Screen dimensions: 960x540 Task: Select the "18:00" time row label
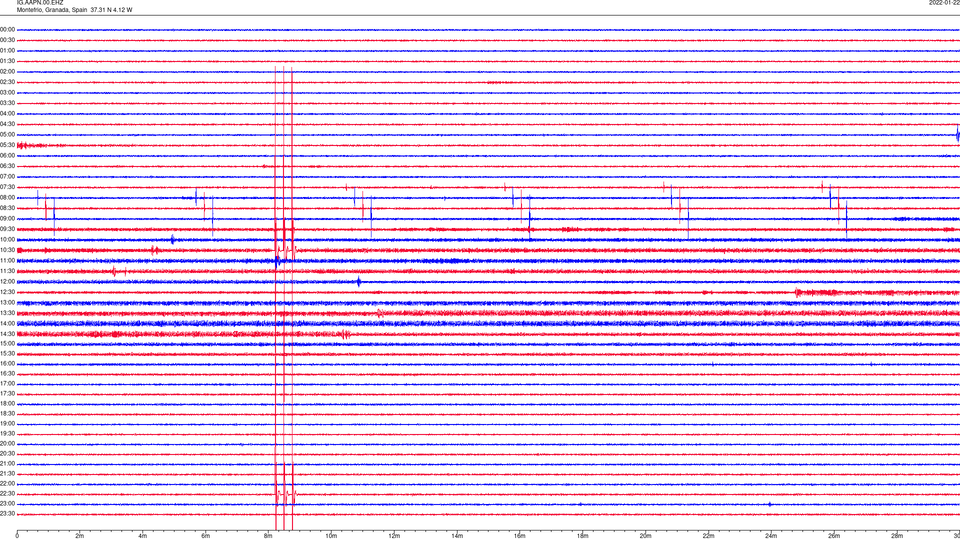pyautogui.click(x=7, y=403)
